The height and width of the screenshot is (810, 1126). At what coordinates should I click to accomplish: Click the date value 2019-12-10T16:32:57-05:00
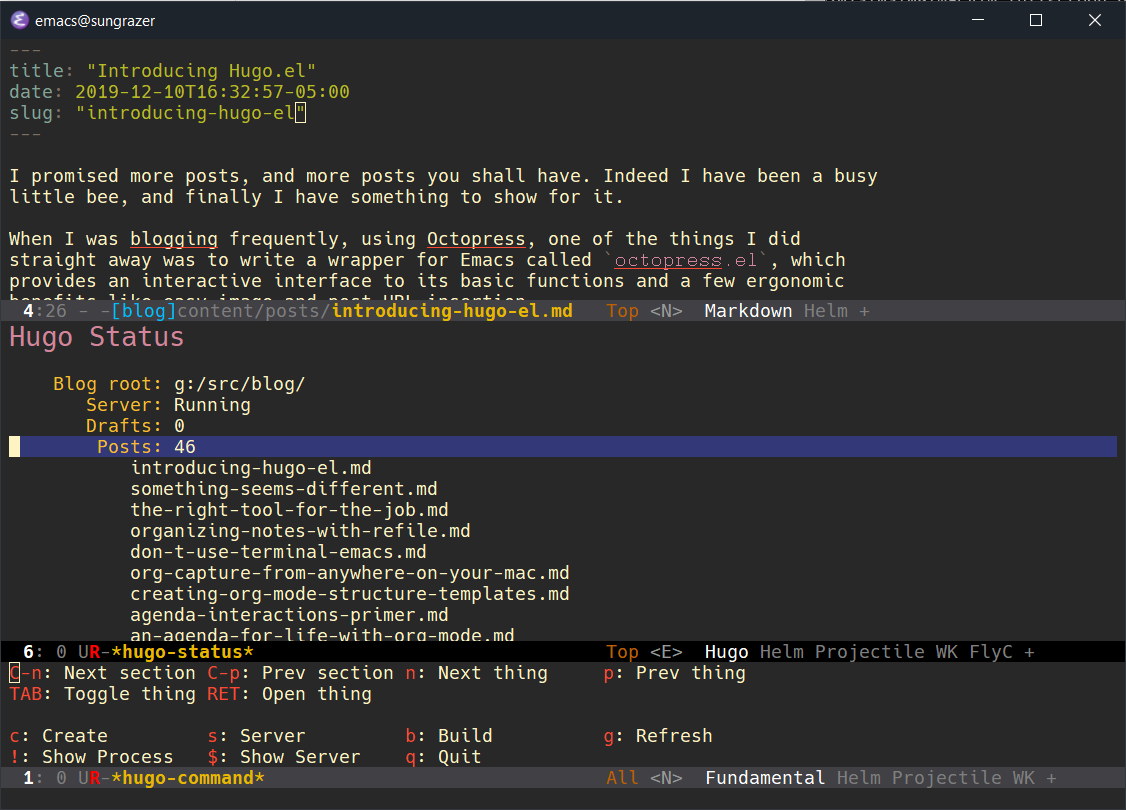click(212, 92)
